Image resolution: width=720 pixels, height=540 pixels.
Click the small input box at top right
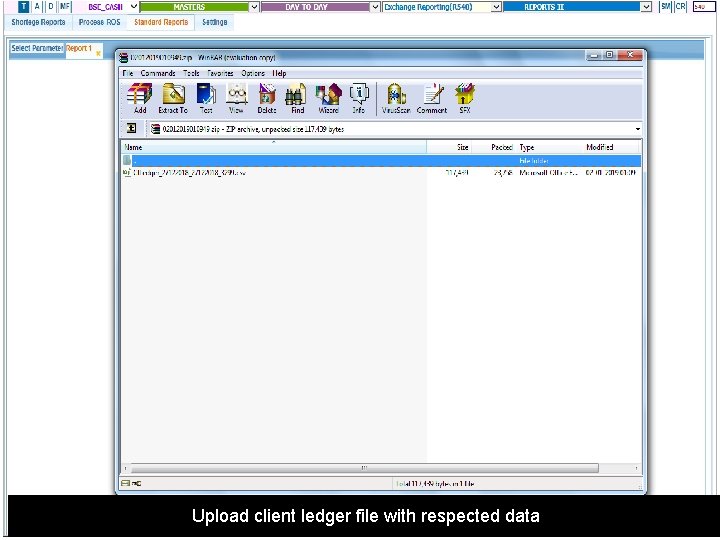pos(704,7)
